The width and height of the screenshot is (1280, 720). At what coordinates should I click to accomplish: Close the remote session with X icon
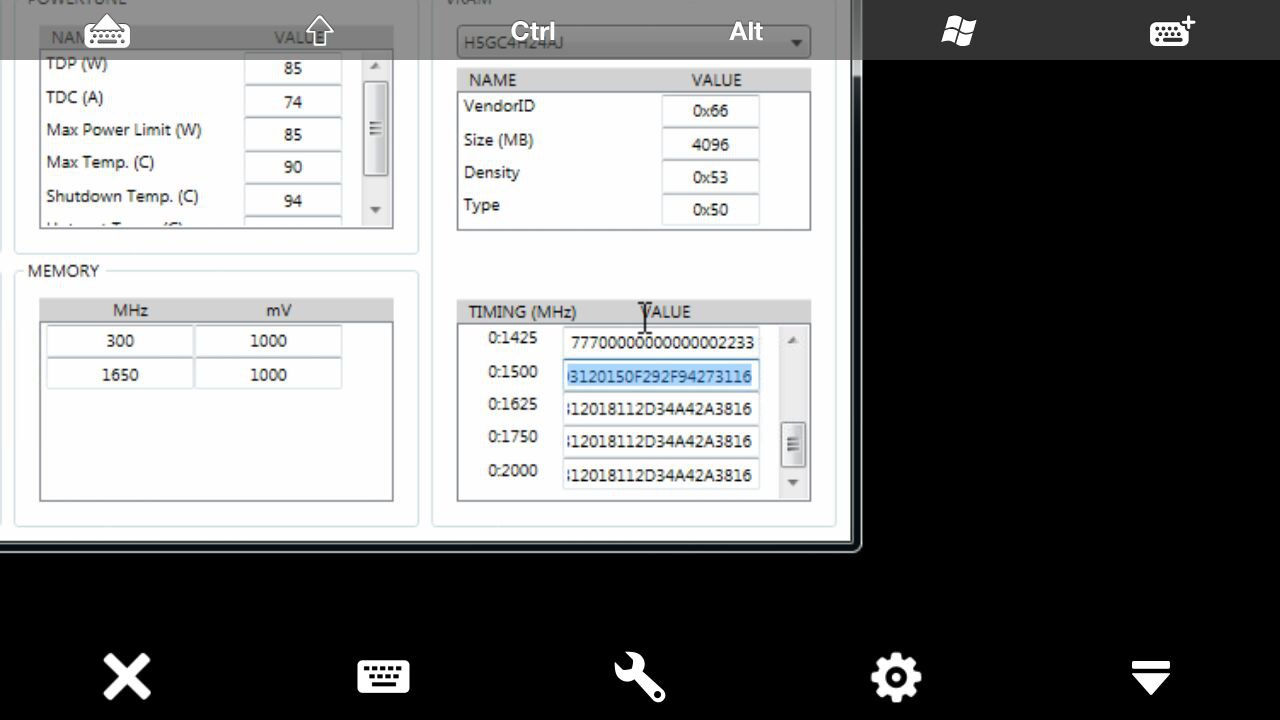[x=127, y=677]
